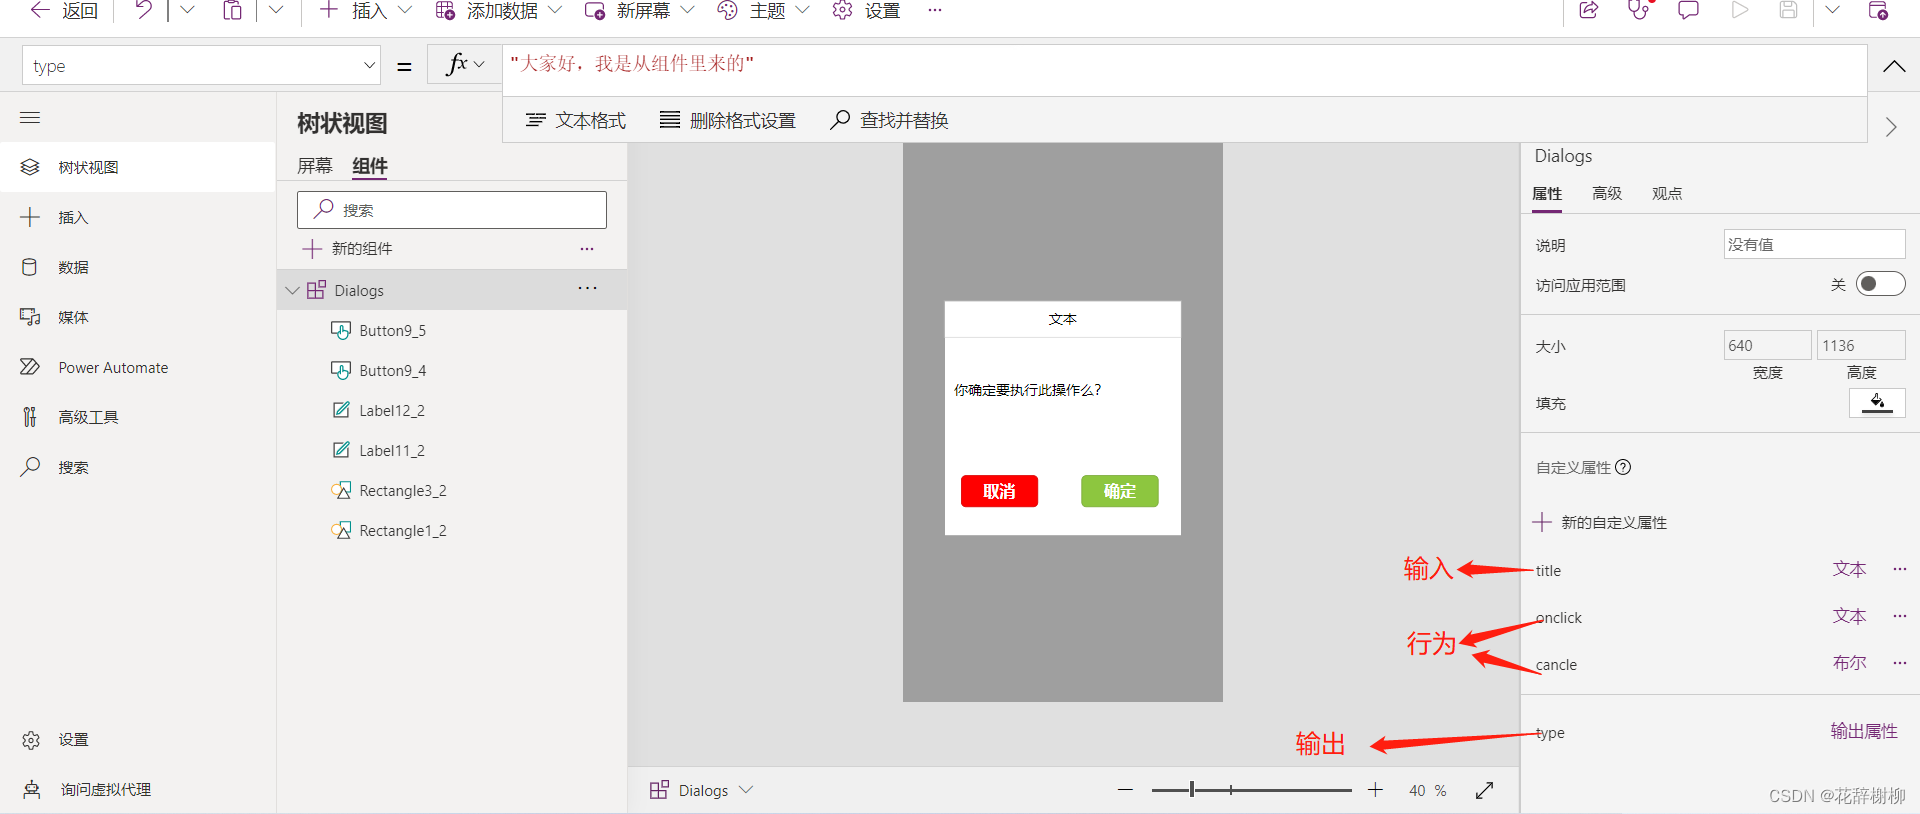Open 数据 in left sidebar
This screenshot has width=1920, height=814.
click(x=138, y=267)
